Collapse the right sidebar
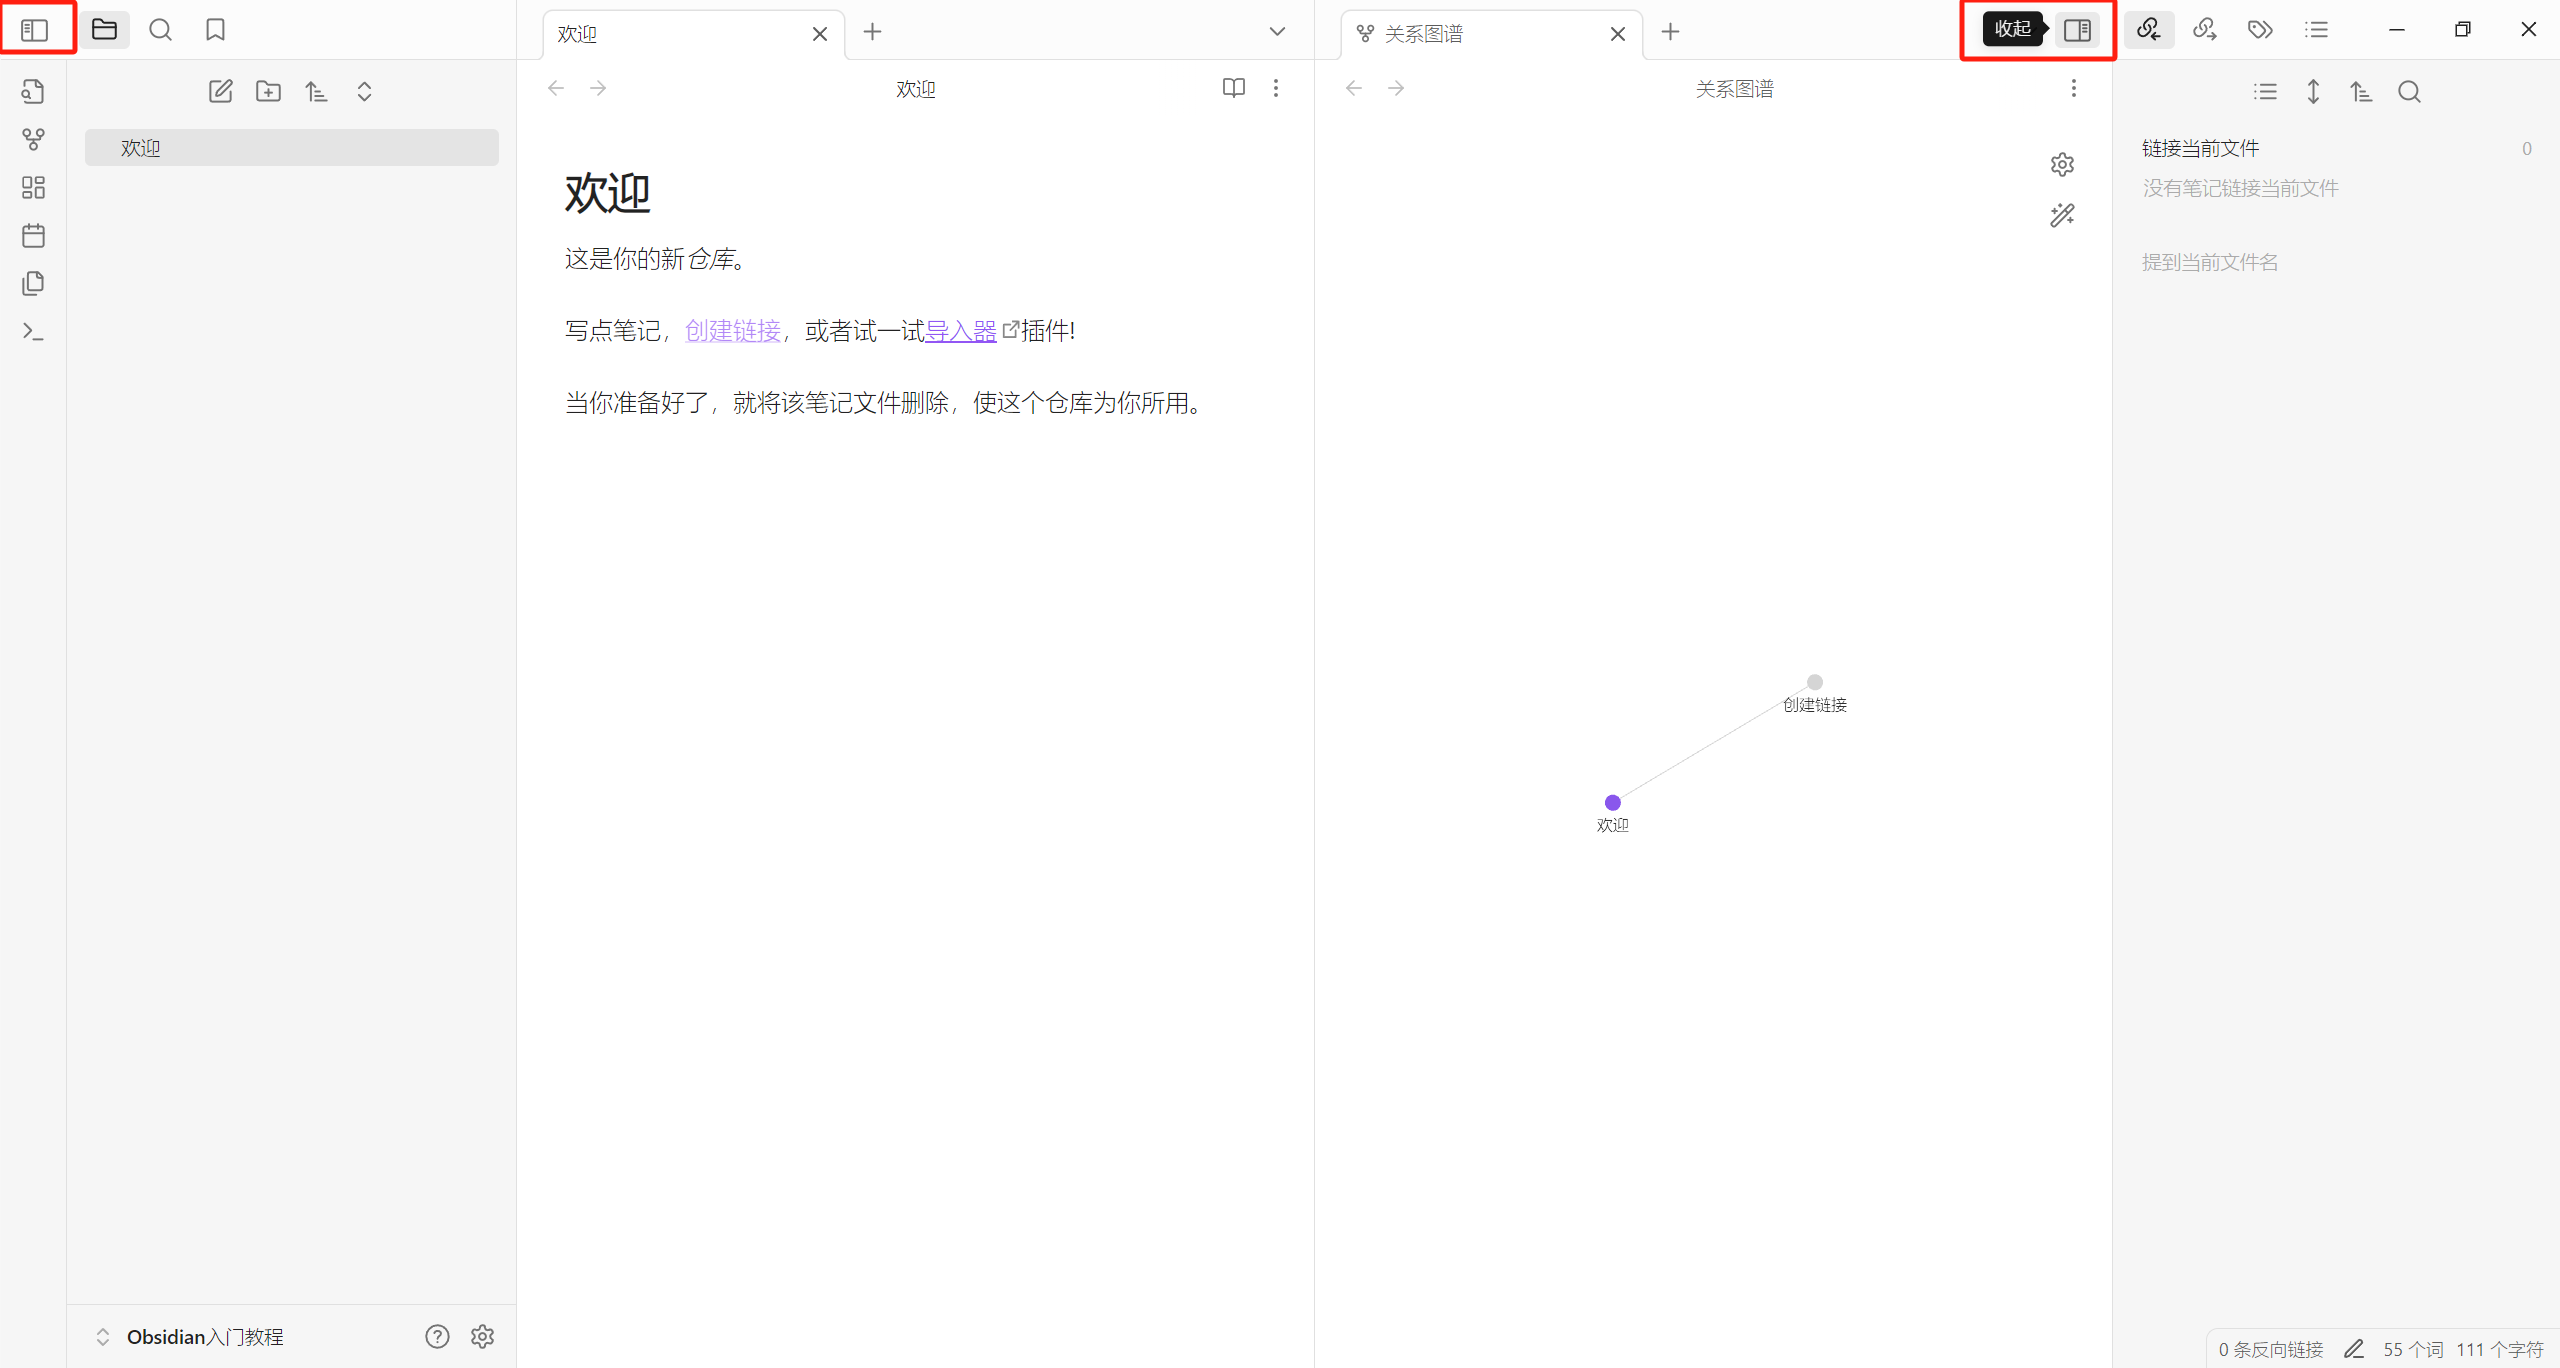 click(x=2078, y=30)
